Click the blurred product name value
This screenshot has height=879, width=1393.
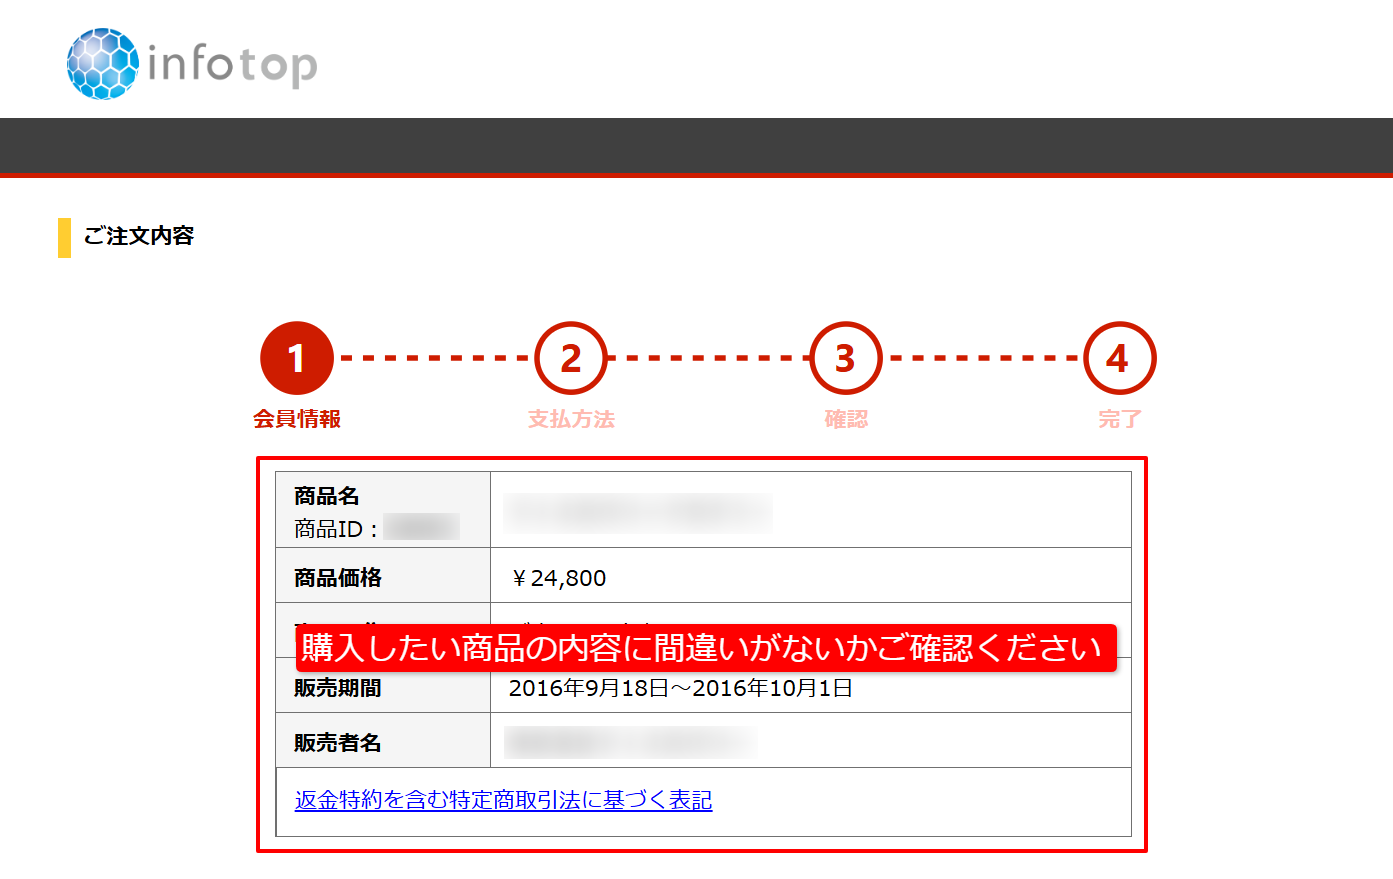point(638,511)
